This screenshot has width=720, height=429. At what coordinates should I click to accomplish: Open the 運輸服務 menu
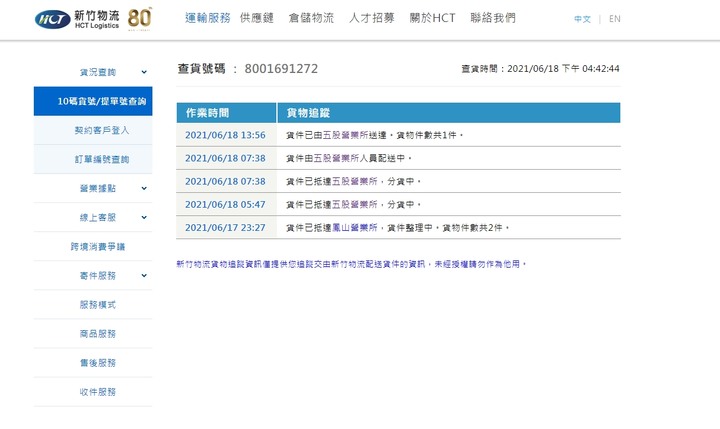point(208,18)
